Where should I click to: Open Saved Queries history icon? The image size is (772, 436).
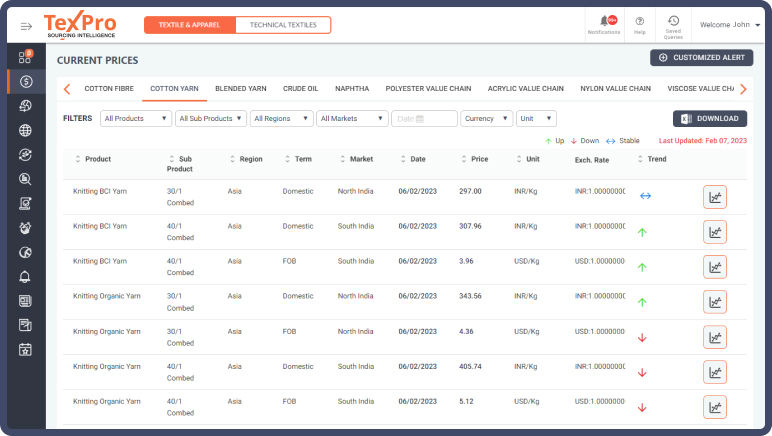(673, 22)
